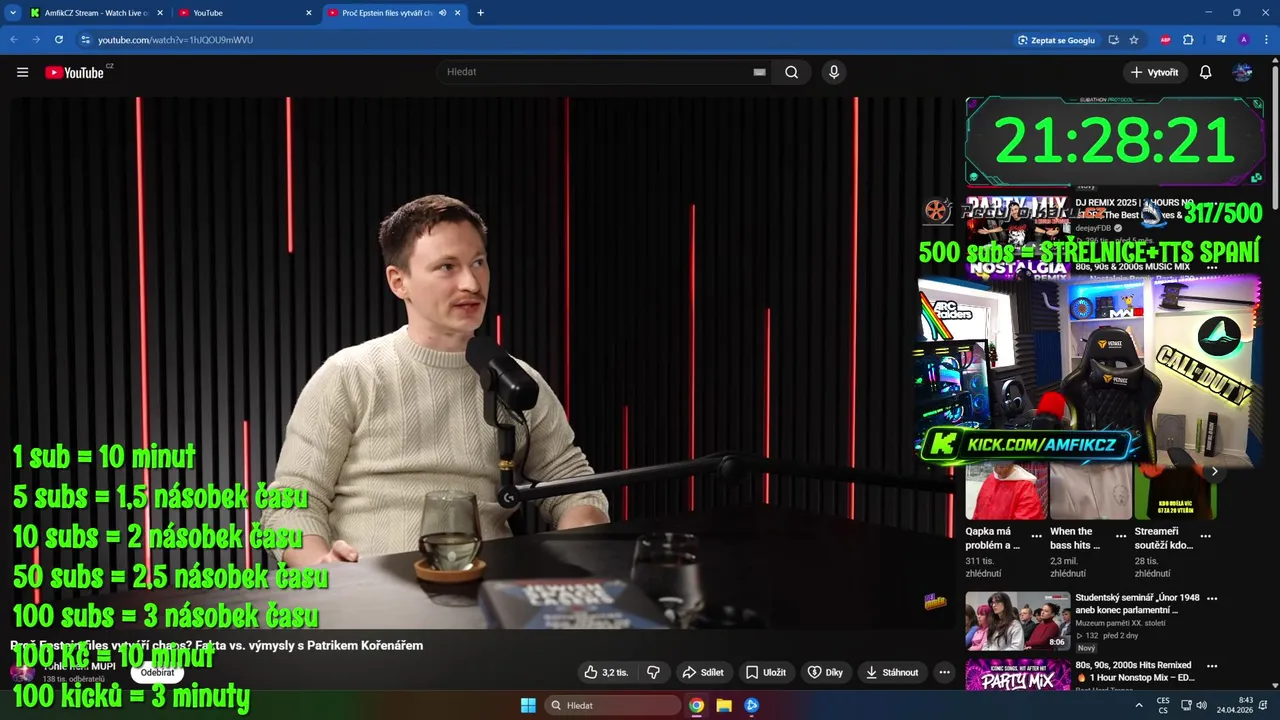This screenshot has height=720, width=1280.
Task: Start voice search with the microphone icon
Action: tap(833, 72)
